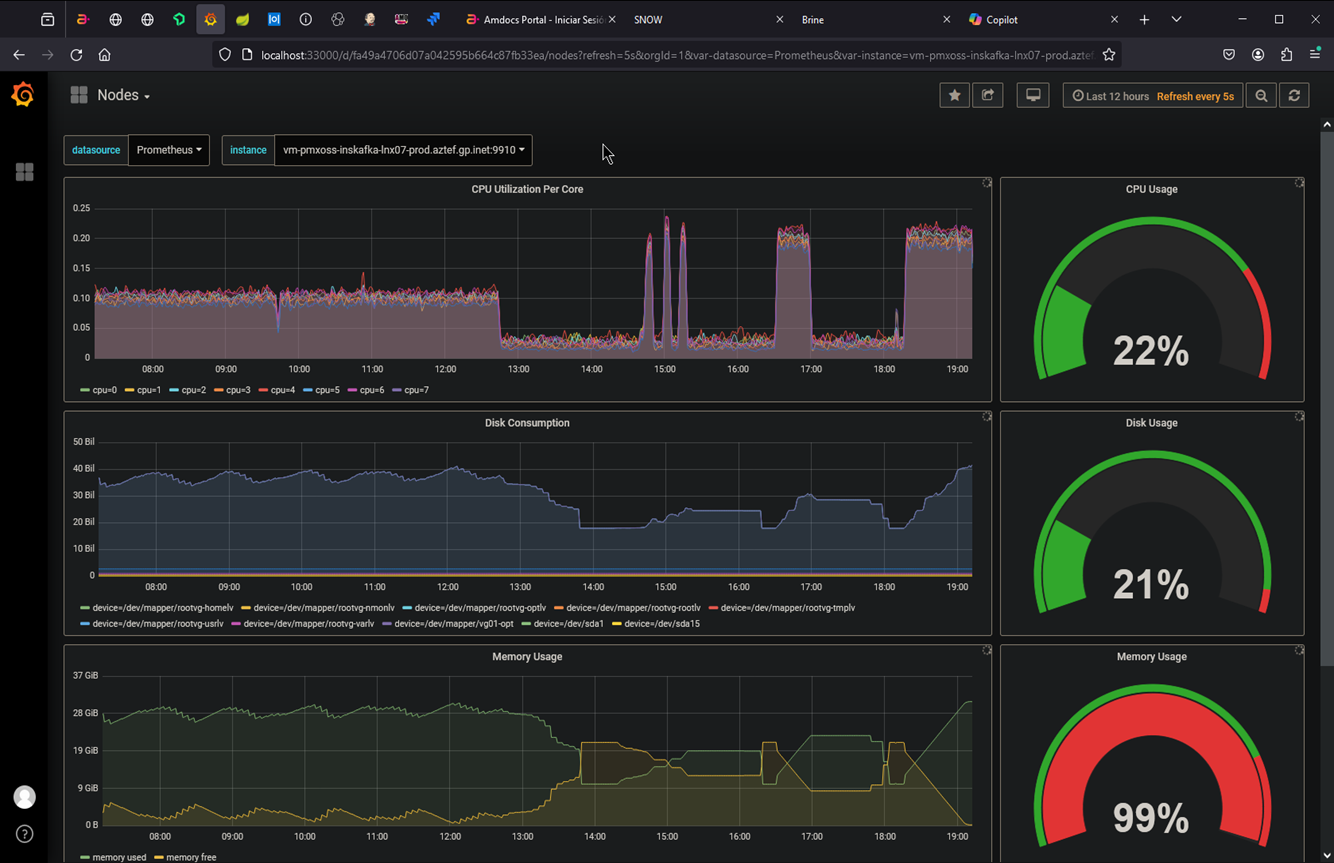The image size is (1334, 863).
Task: Hide the memory free series in legend
Action: click(x=194, y=856)
